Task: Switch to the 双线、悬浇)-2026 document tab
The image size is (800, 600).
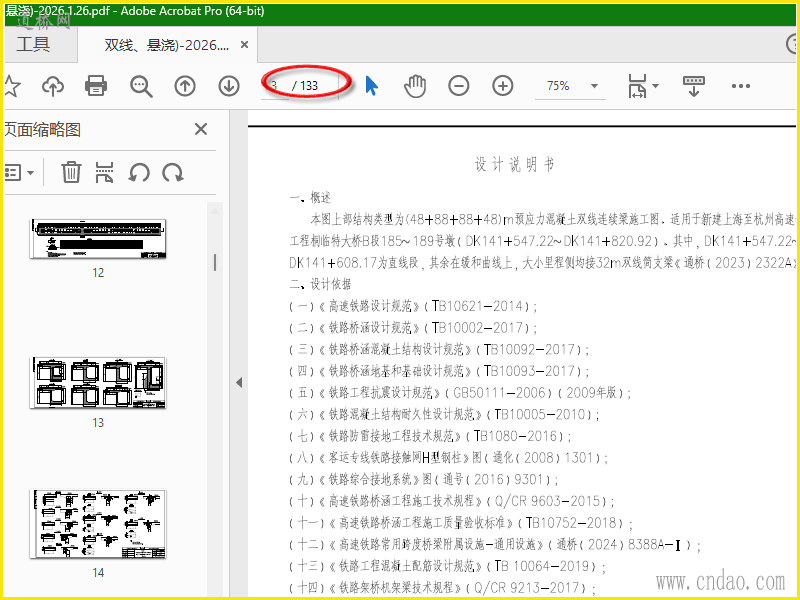Action: click(166, 45)
